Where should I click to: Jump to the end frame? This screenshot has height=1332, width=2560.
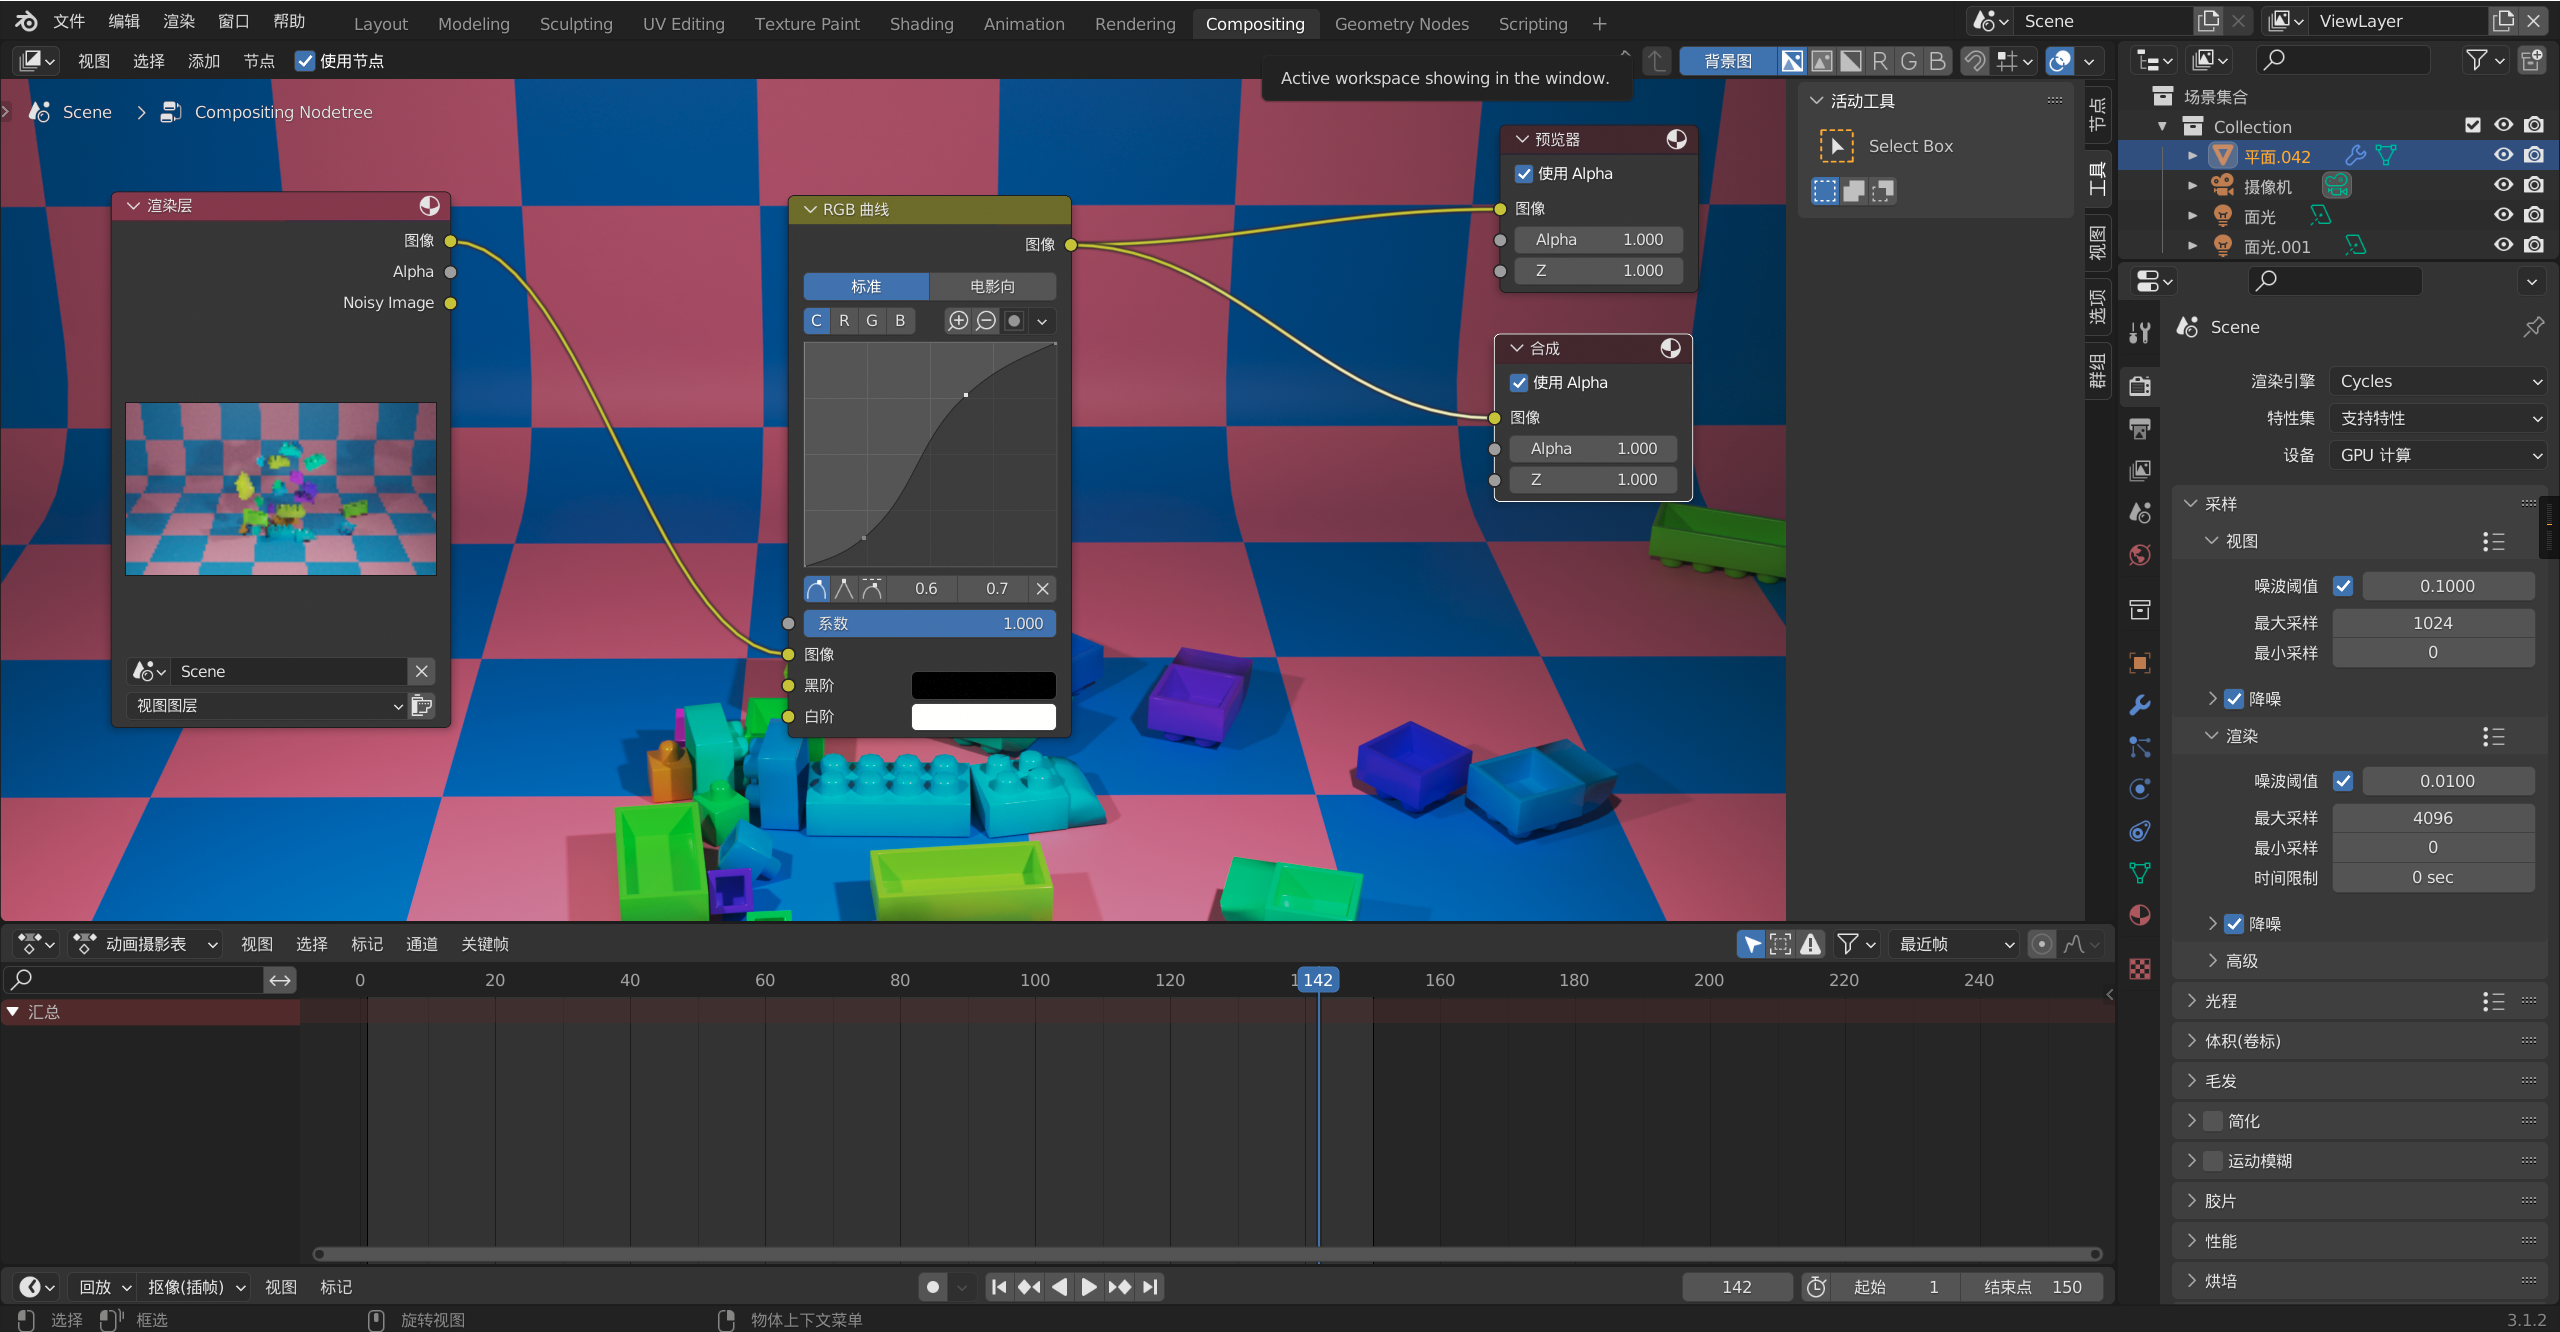(1150, 1287)
